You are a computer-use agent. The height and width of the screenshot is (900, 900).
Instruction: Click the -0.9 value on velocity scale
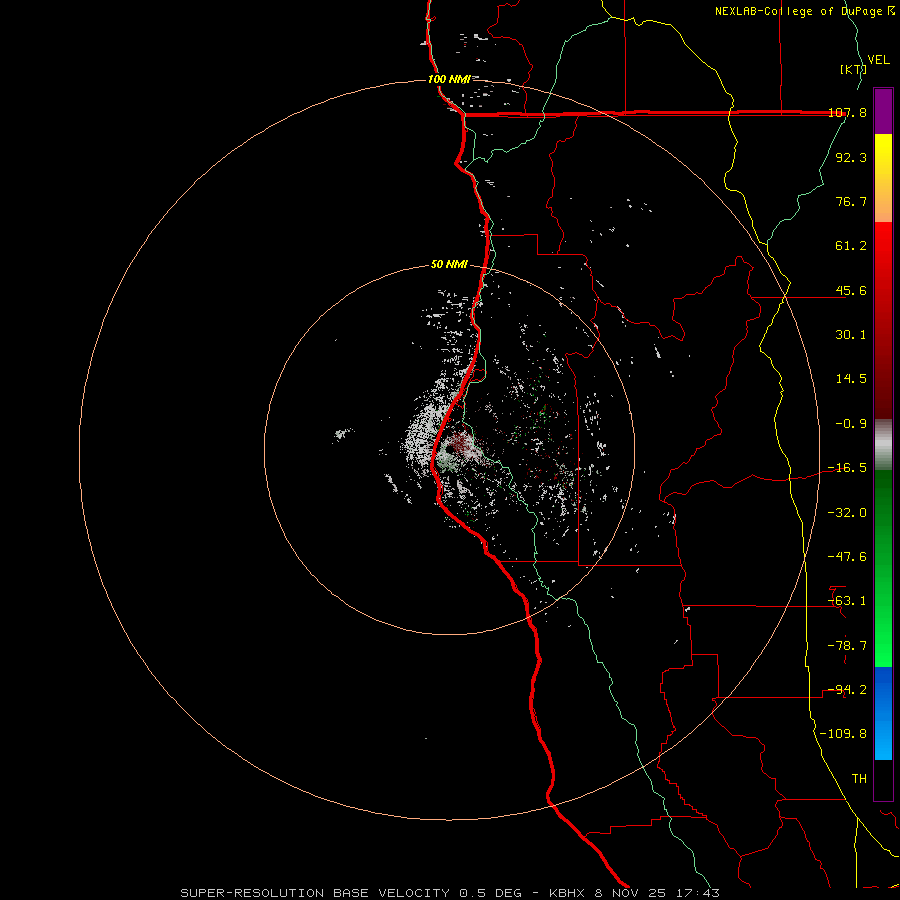coord(851,424)
